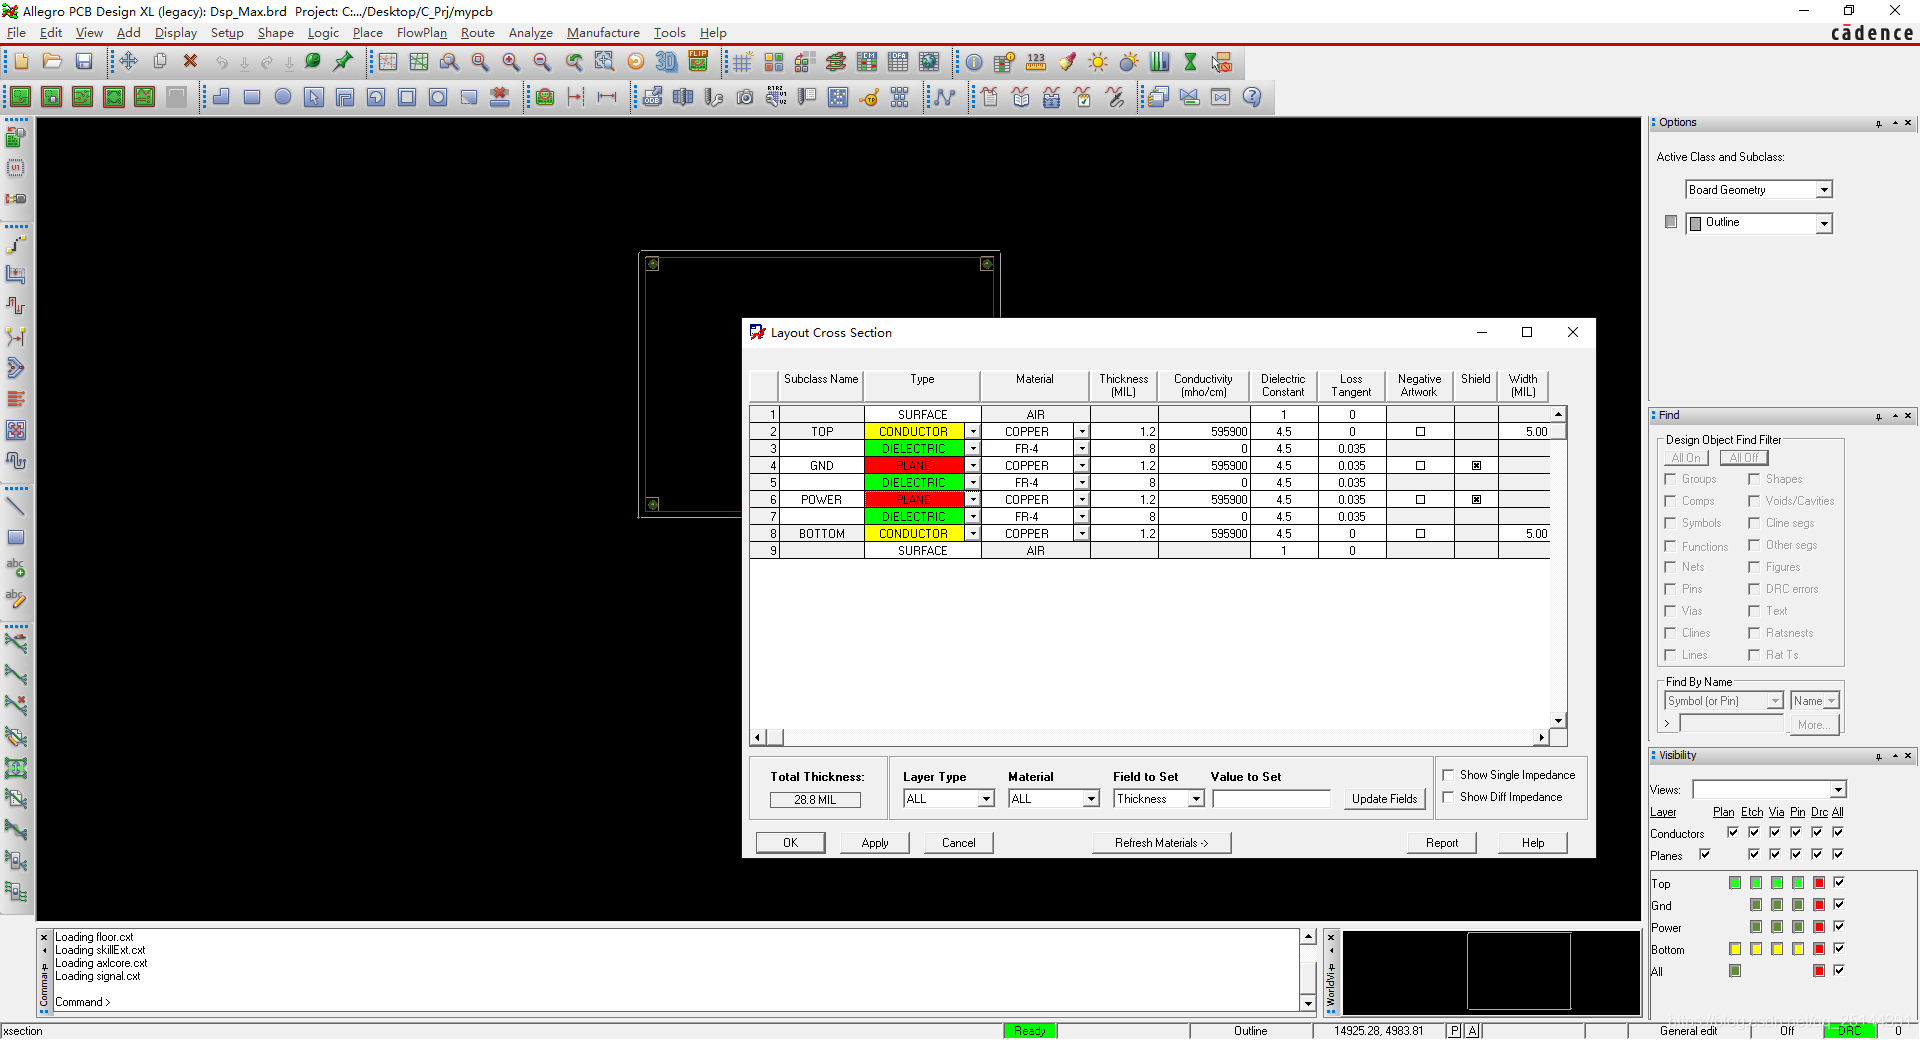Open the Display menu
The height and width of the screenshot is (1040, 1920).
pyautogui.click(x=176, y=33)
